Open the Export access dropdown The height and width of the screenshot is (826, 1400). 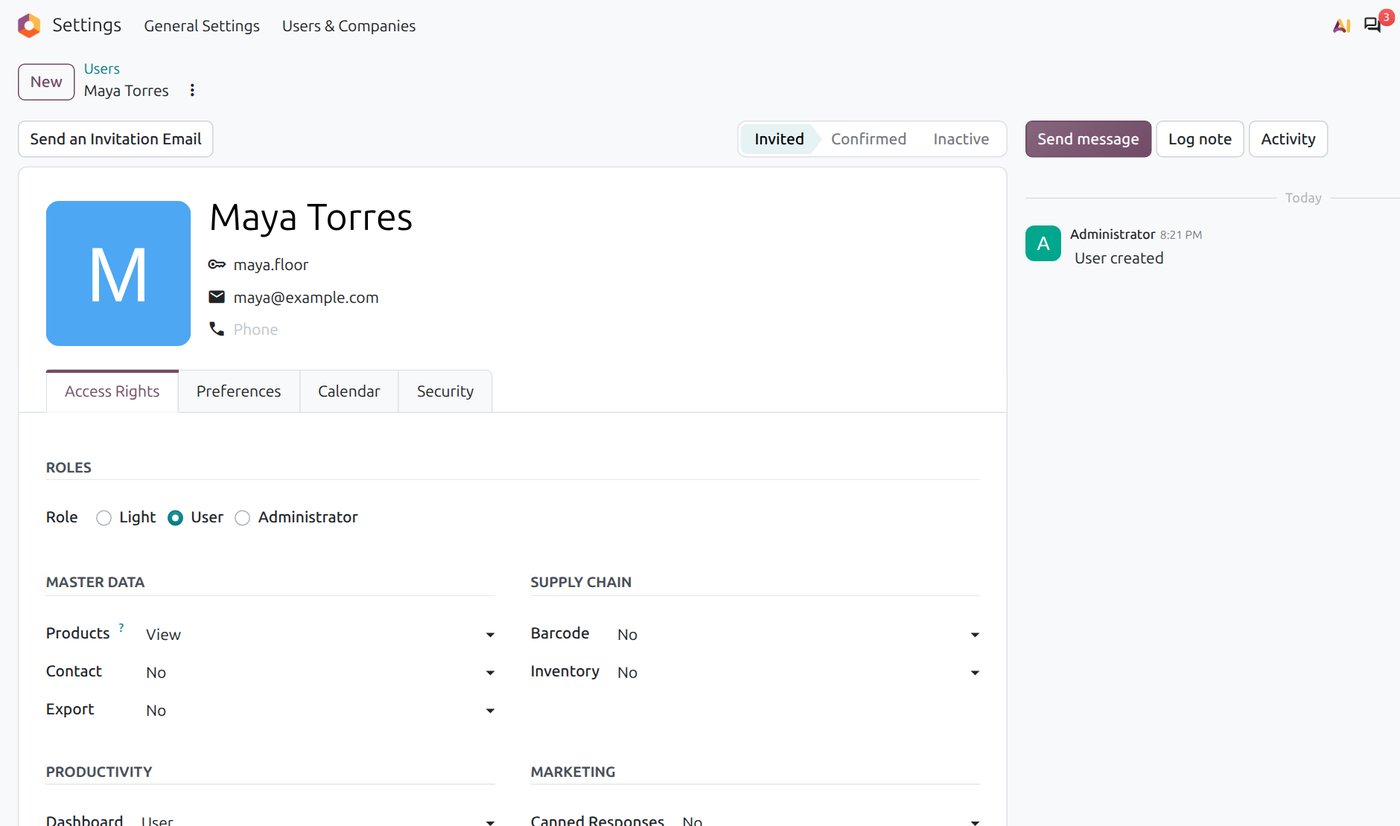(320, 710)
